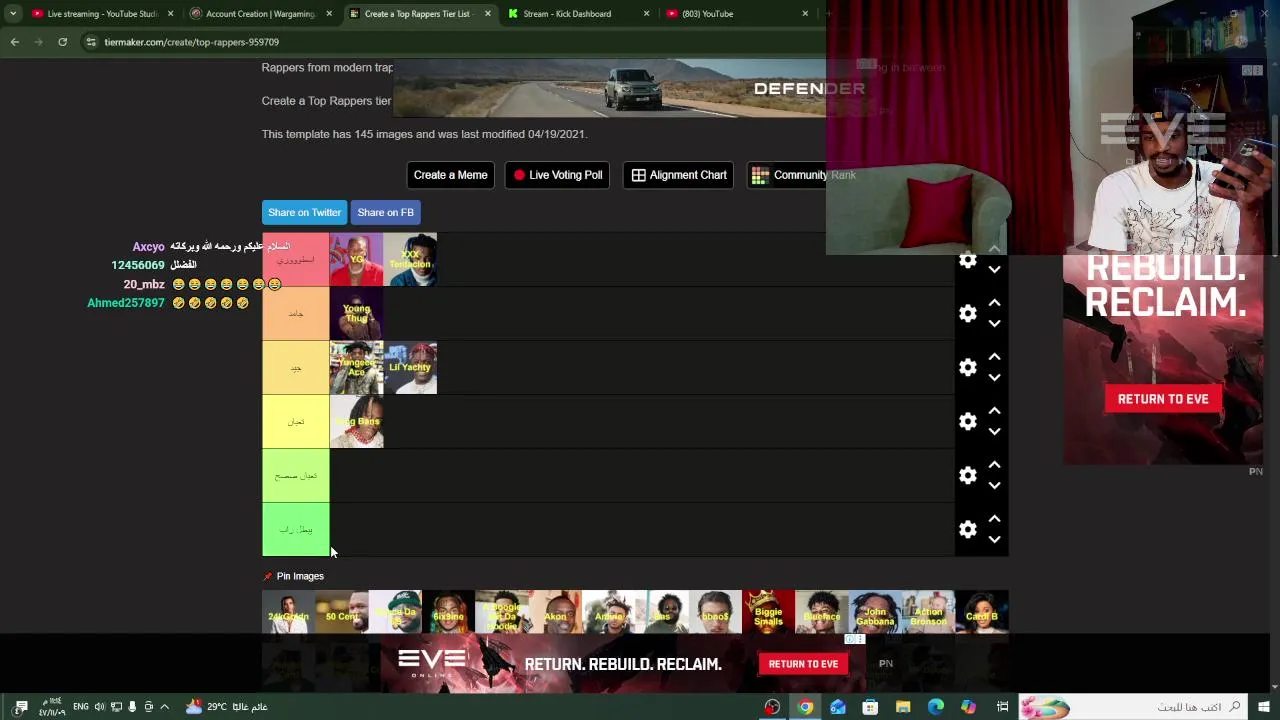Screen dimensions: 1280x720
Task: Move the Lil Yachty tier row down
Action: [994, 378]
